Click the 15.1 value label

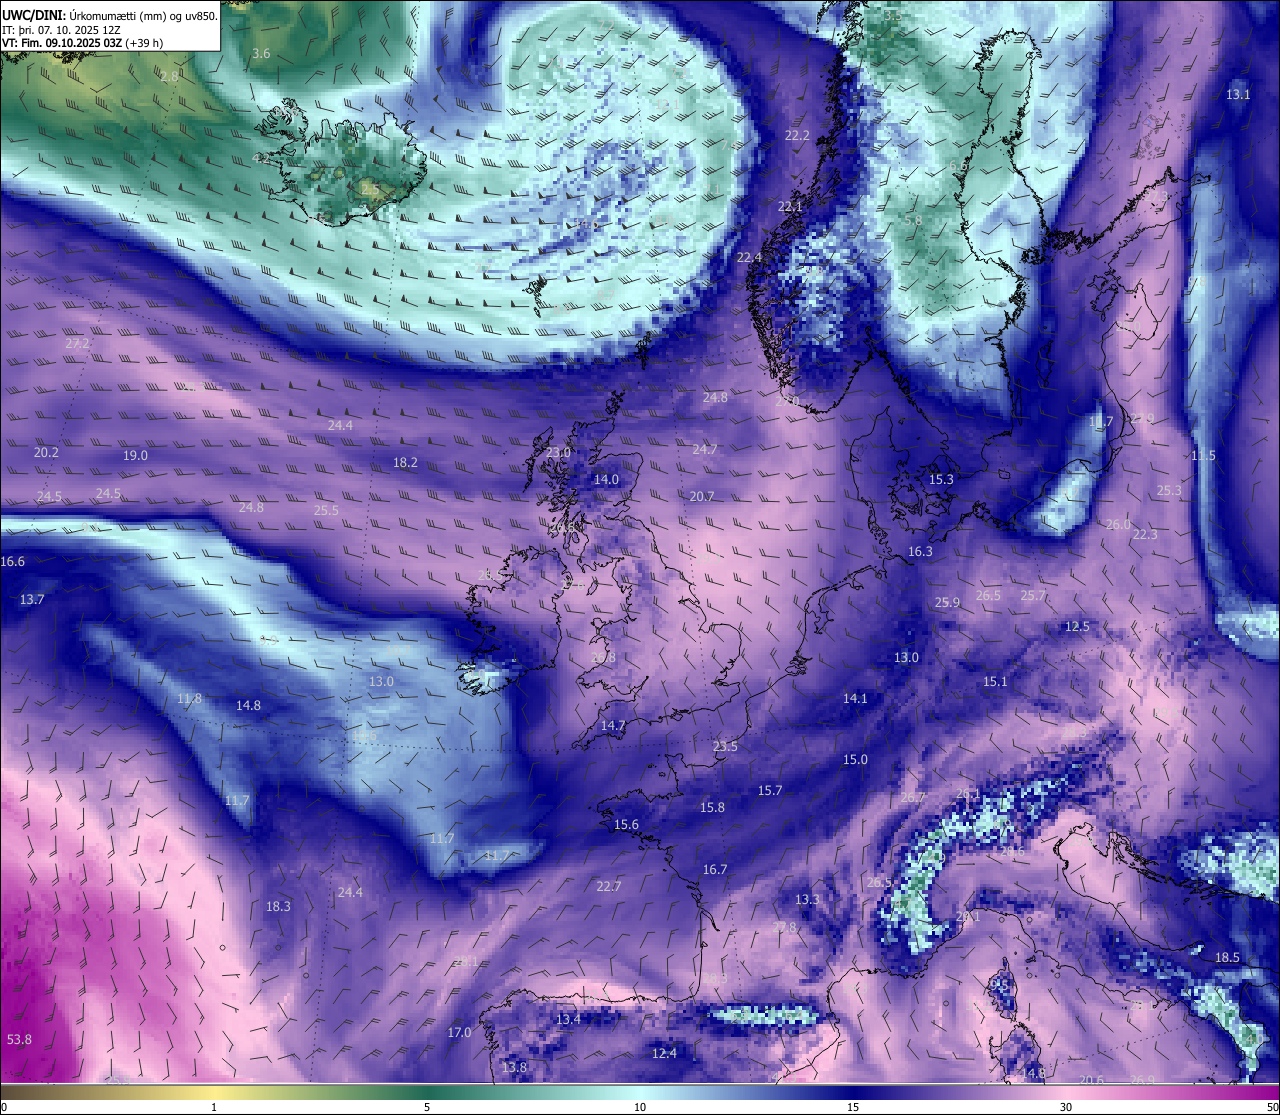pyautogui.click(x=995, y=681)
